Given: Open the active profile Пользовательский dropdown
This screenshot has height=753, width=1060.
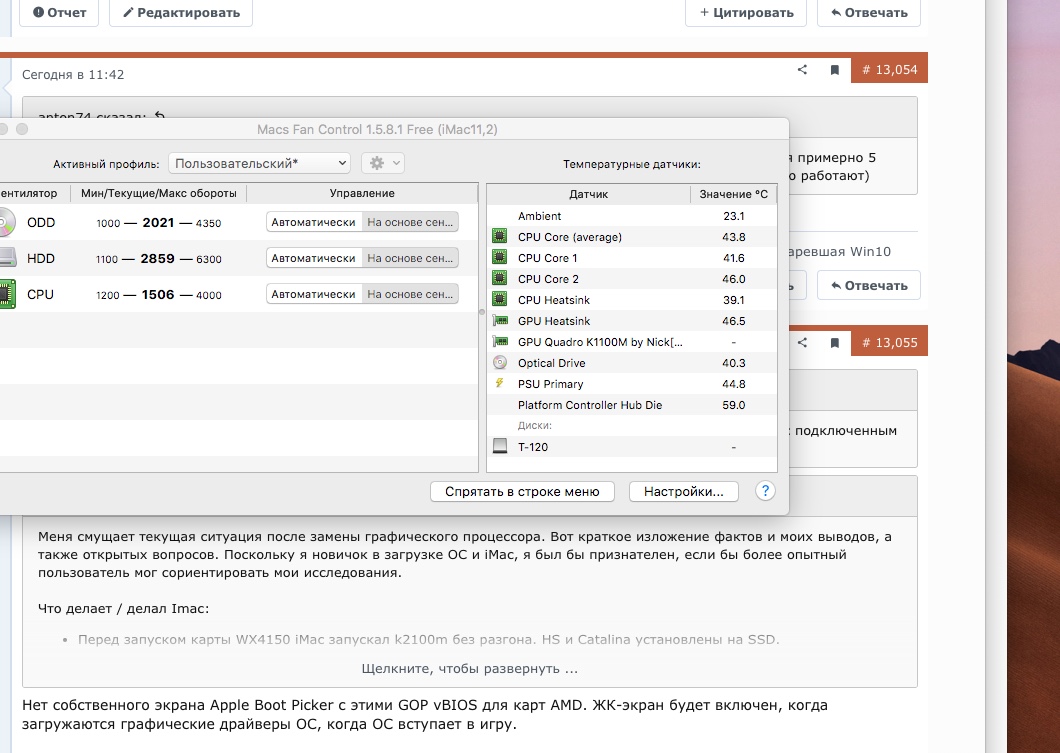Looking at the screenshot, I should point(259,163).
